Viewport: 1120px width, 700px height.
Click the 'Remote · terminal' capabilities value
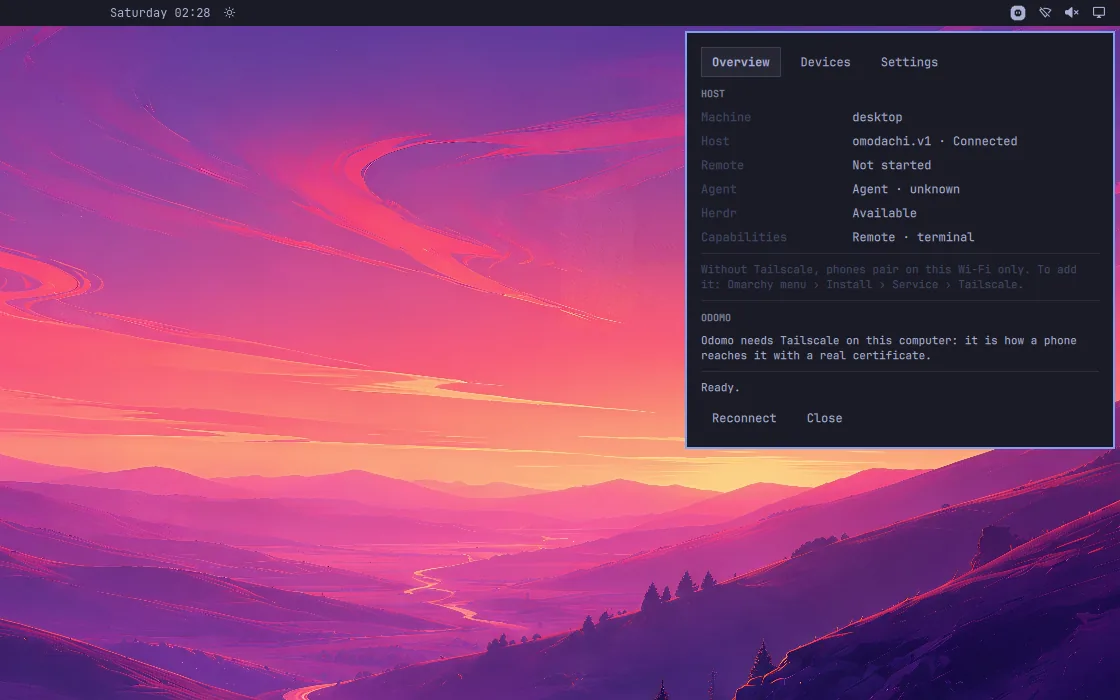click(913, 237)
